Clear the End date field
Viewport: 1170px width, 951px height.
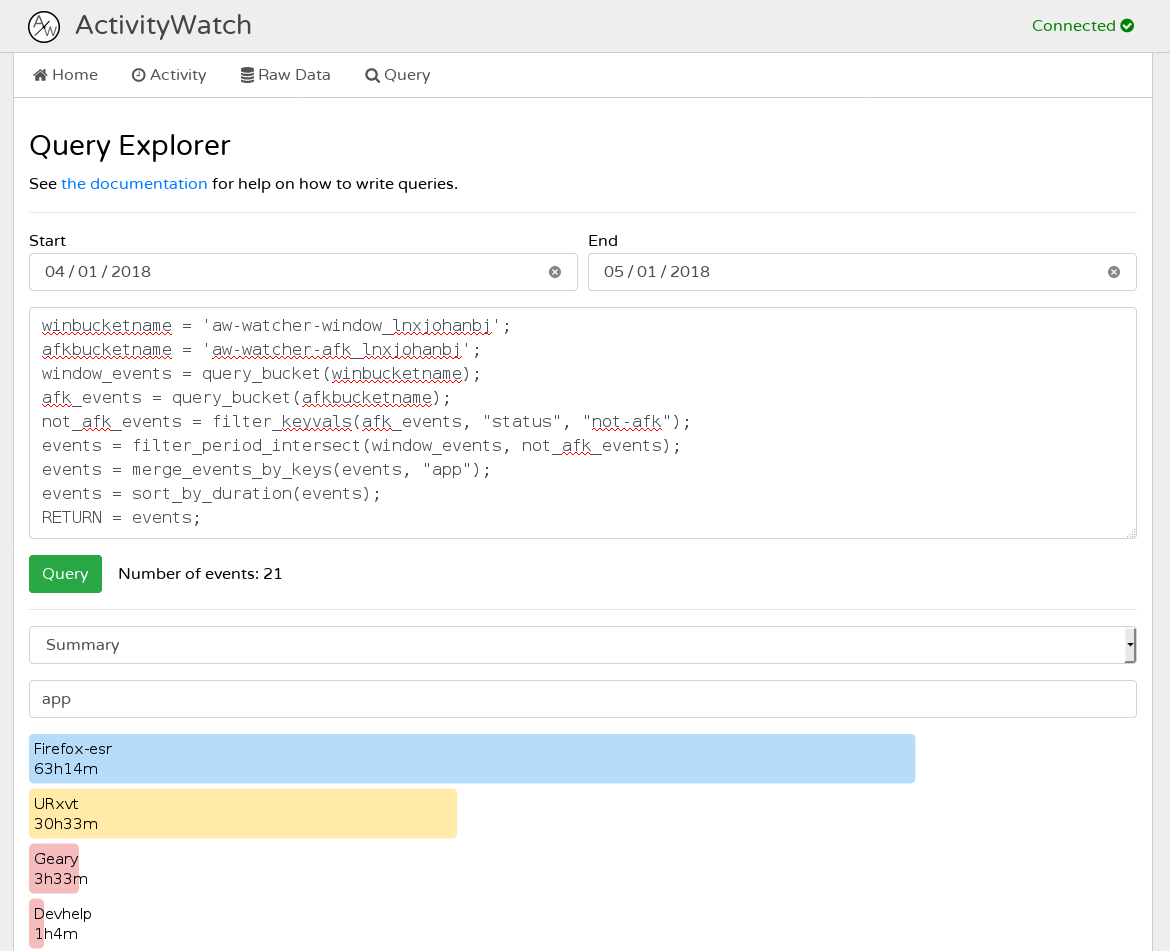coord(1113,272)
